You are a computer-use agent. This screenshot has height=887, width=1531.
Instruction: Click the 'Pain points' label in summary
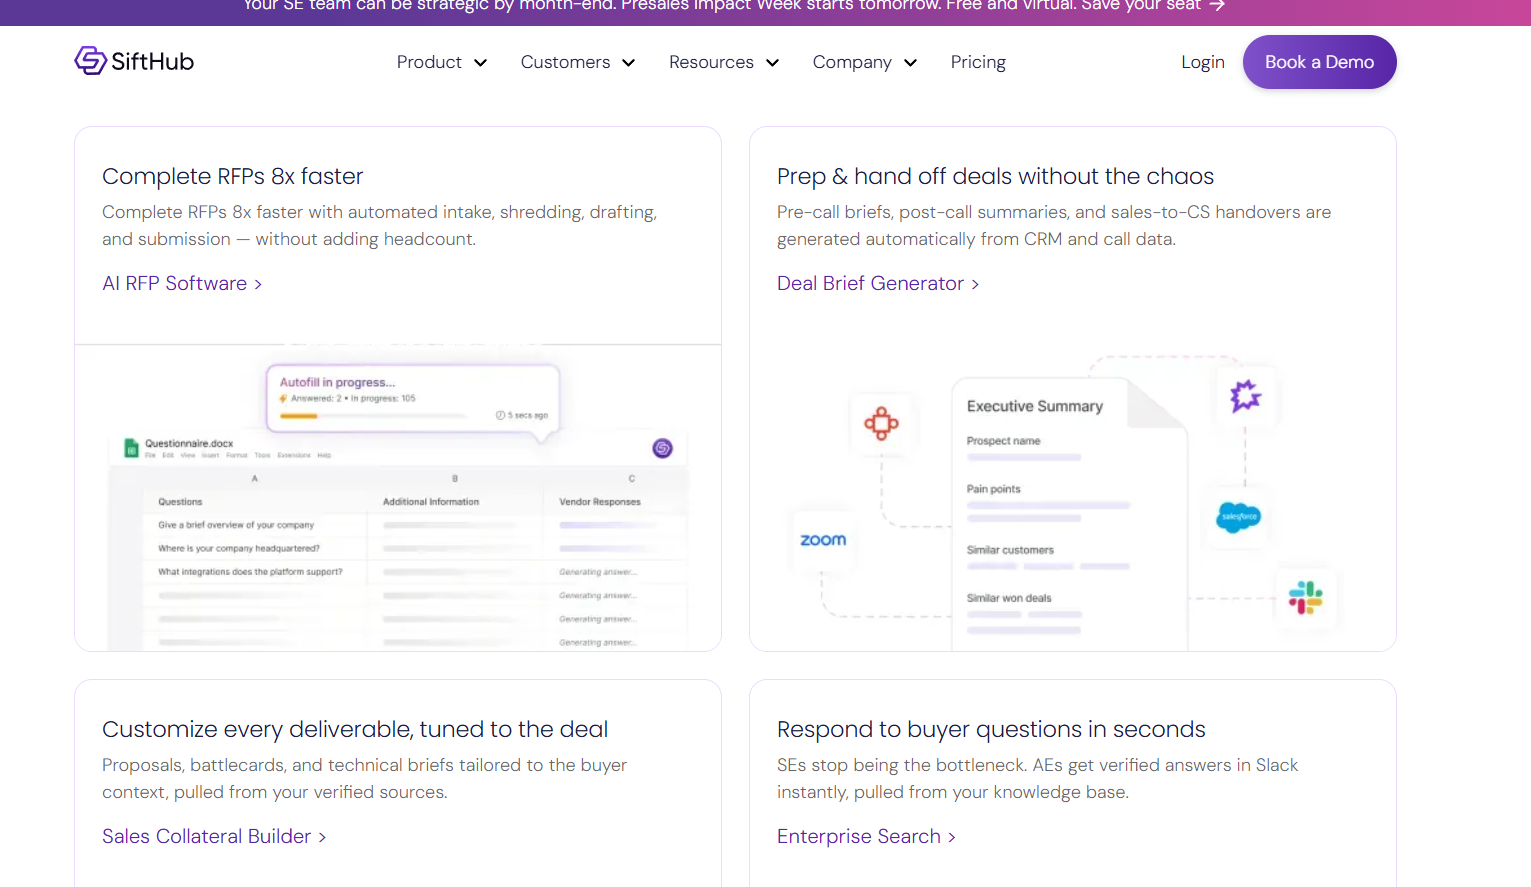pyautogui.click(x=993, y=489)
